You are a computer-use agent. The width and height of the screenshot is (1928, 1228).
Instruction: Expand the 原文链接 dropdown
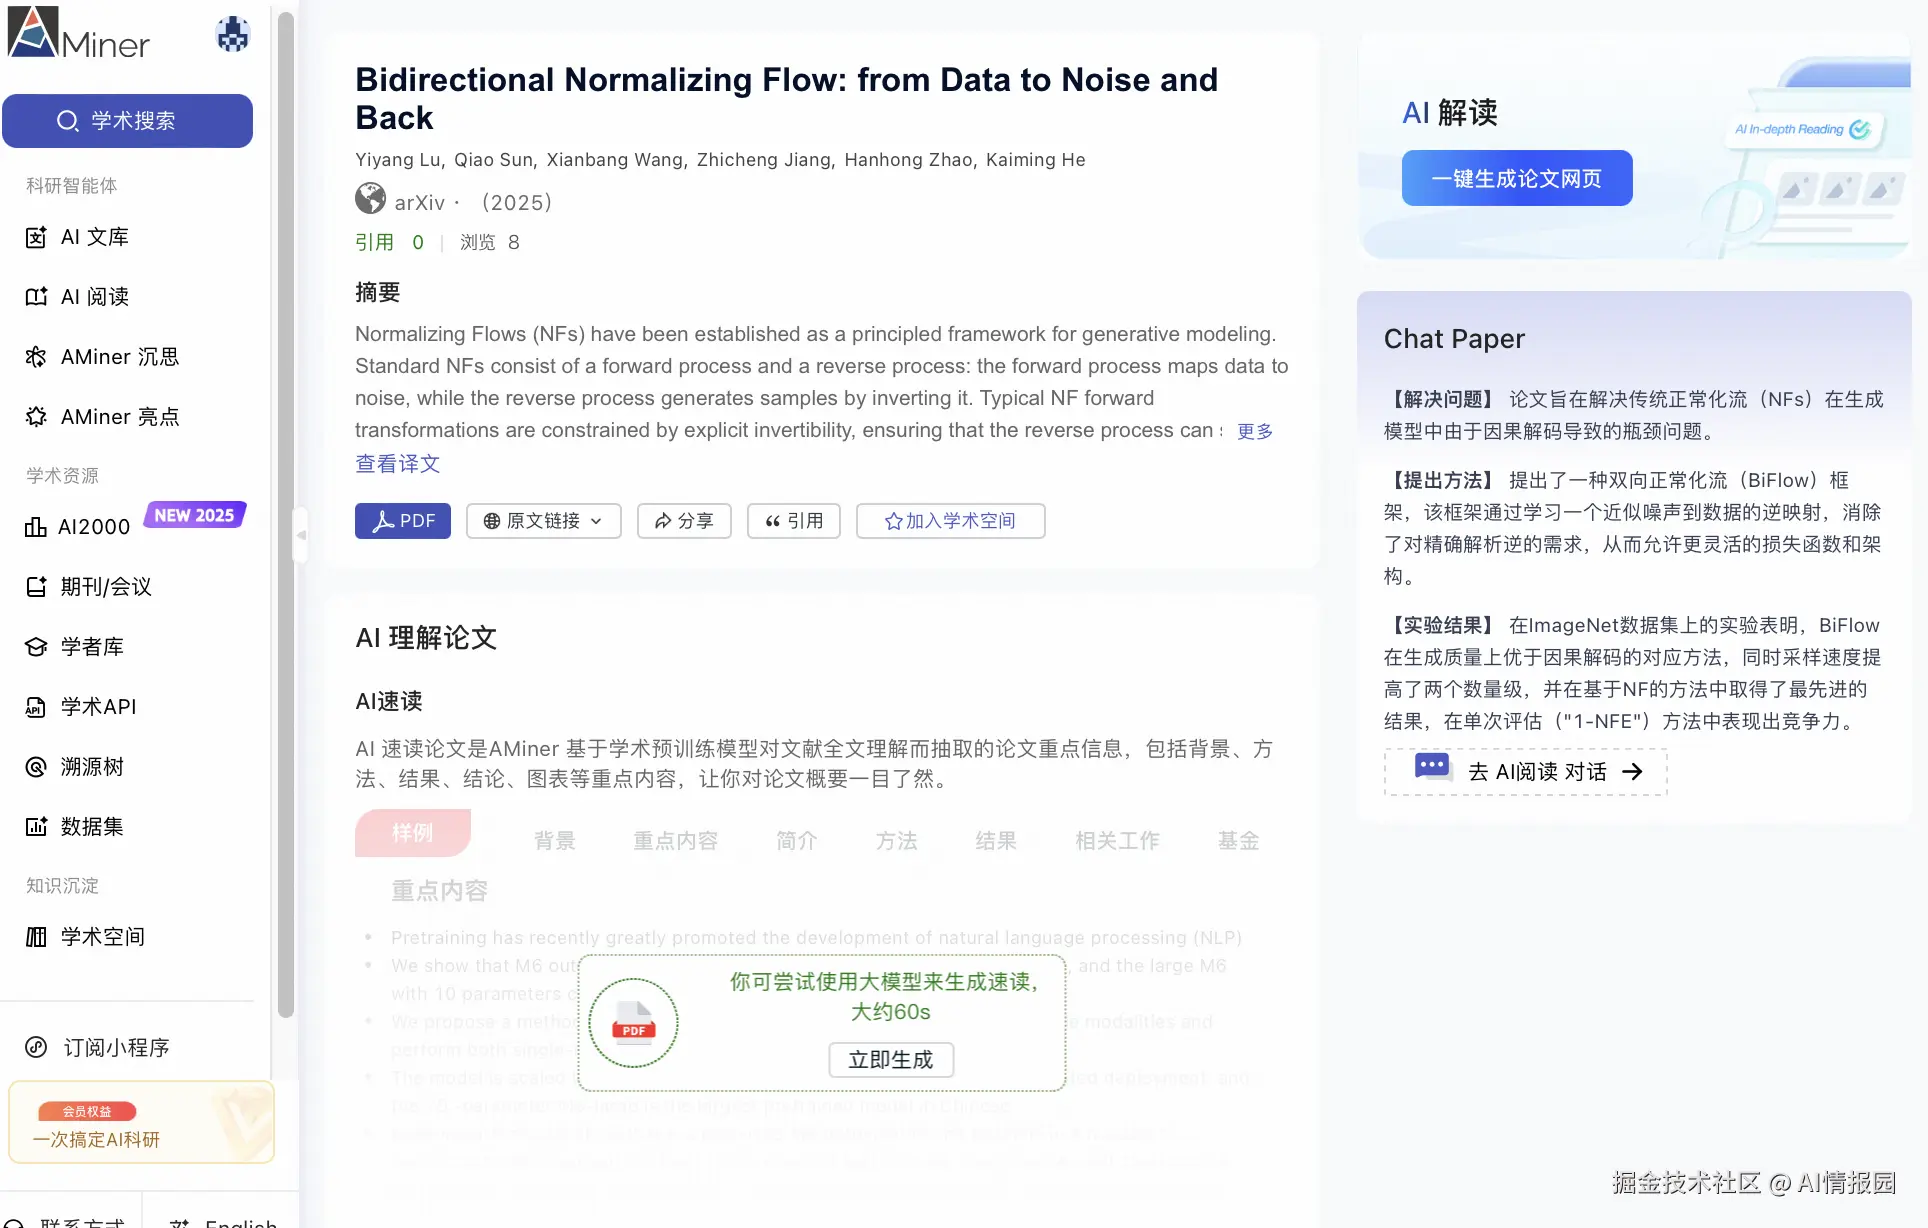(x=543, y=521)
